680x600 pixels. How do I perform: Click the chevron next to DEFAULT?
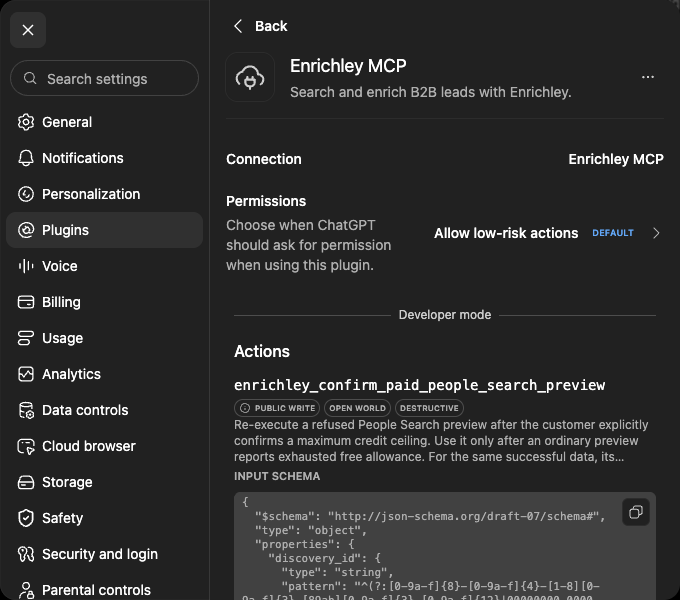coord(656,233)
